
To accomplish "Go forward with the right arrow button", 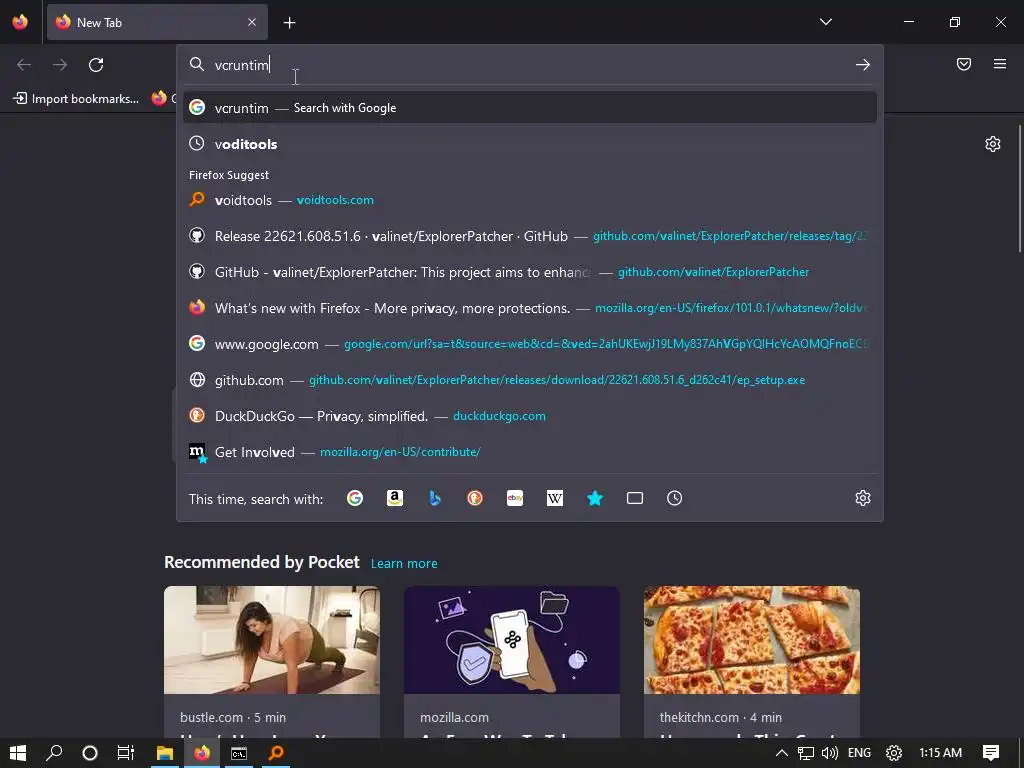I will (x=60, y=65).
